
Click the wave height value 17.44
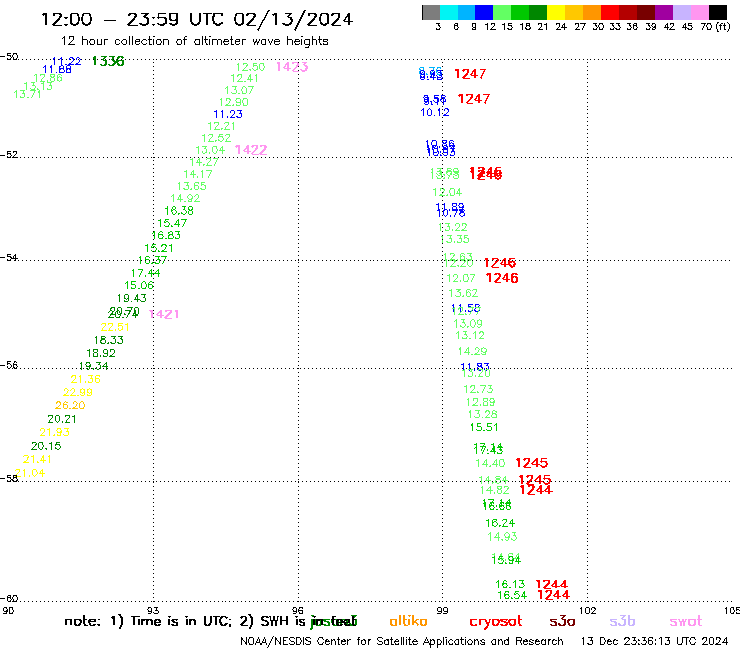tap(145, 273)
